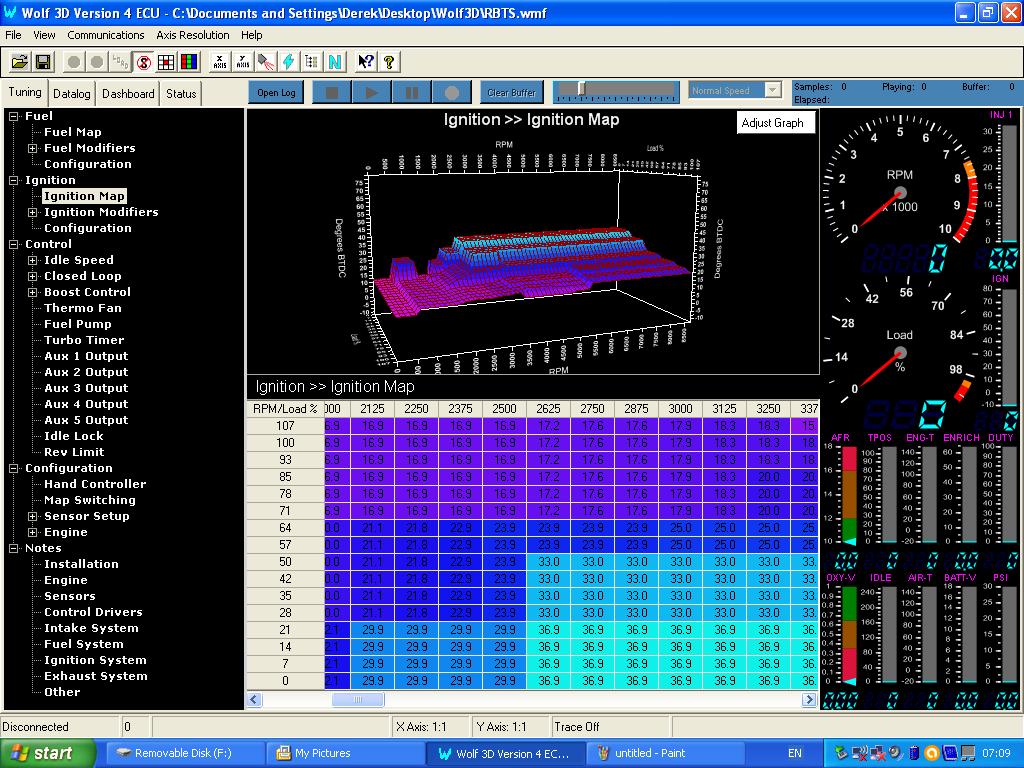Click the save floppy disk icon
Screen dimensions: 1024x768
click(x=43, y=62)
